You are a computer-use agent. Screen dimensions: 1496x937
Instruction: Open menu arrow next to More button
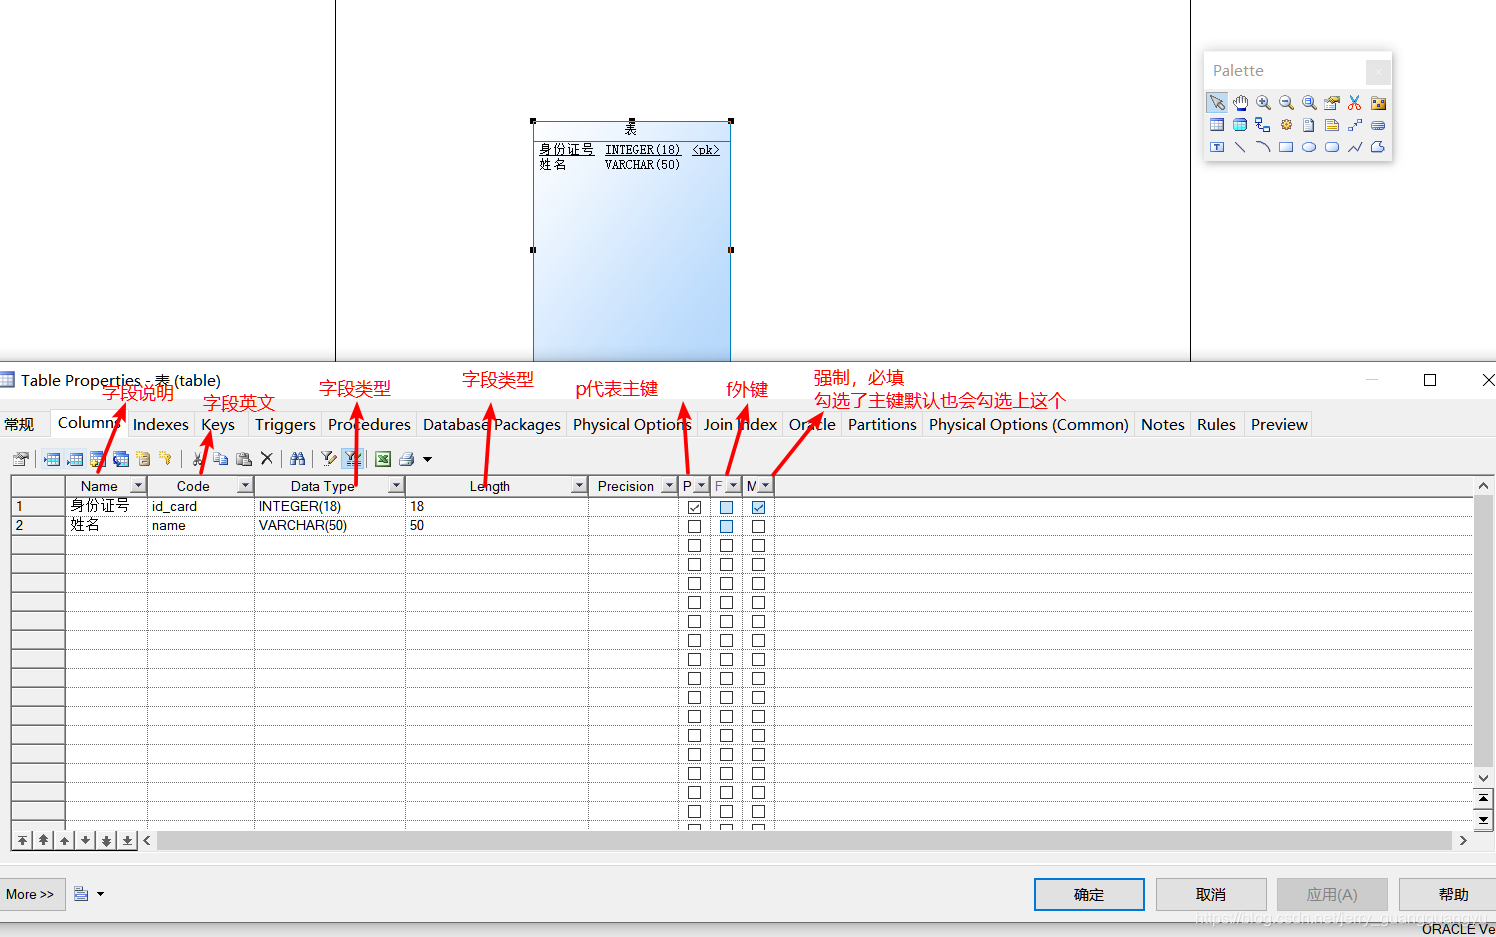(x=100, y=894)
